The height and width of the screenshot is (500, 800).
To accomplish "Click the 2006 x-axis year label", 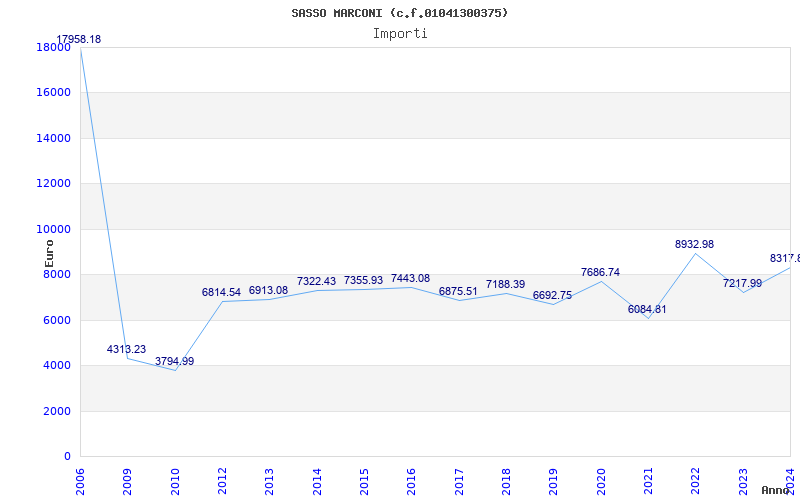I will tap(80, 482).
